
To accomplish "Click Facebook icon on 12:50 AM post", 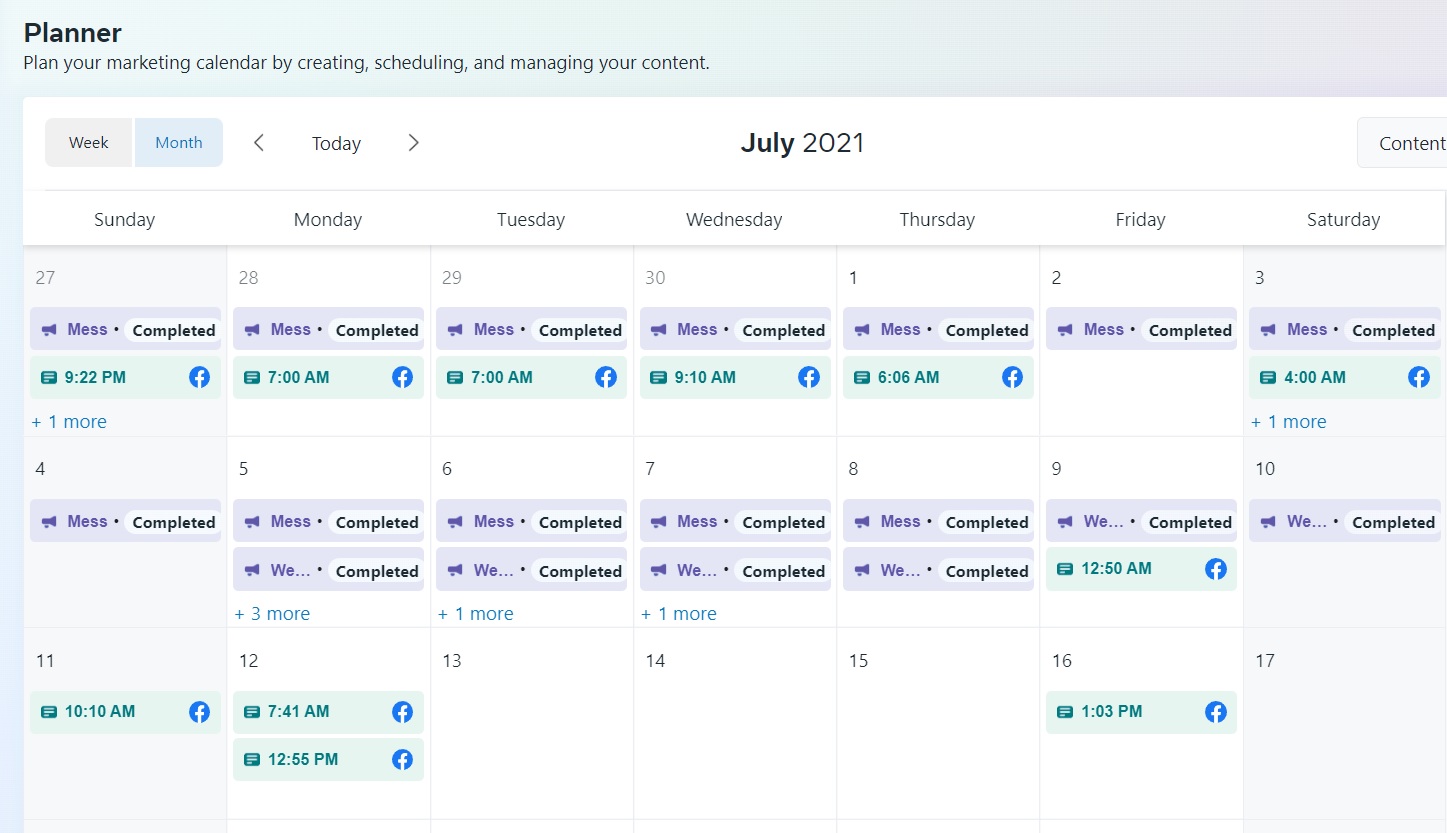I will tap(1215, 569).
